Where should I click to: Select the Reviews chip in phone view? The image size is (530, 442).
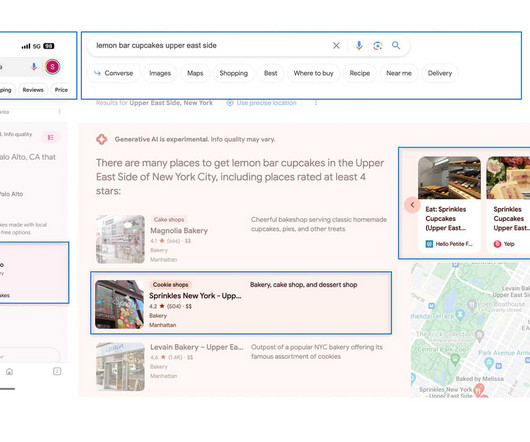(33, 90)
